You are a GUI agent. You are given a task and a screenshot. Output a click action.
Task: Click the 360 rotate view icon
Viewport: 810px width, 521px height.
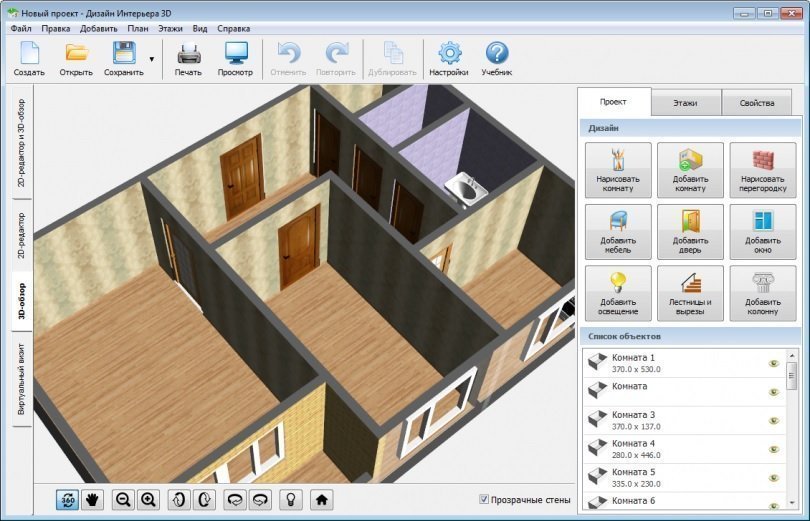coord(68,499)
